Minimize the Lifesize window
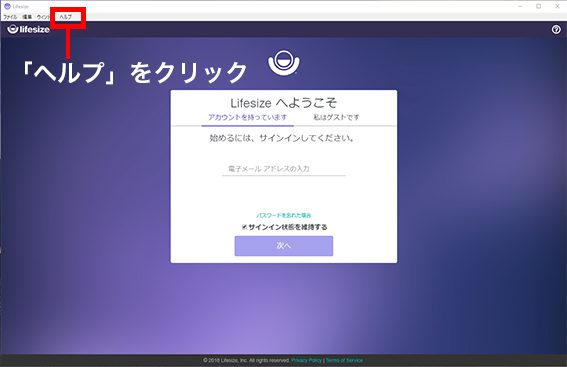 point(520,6)
